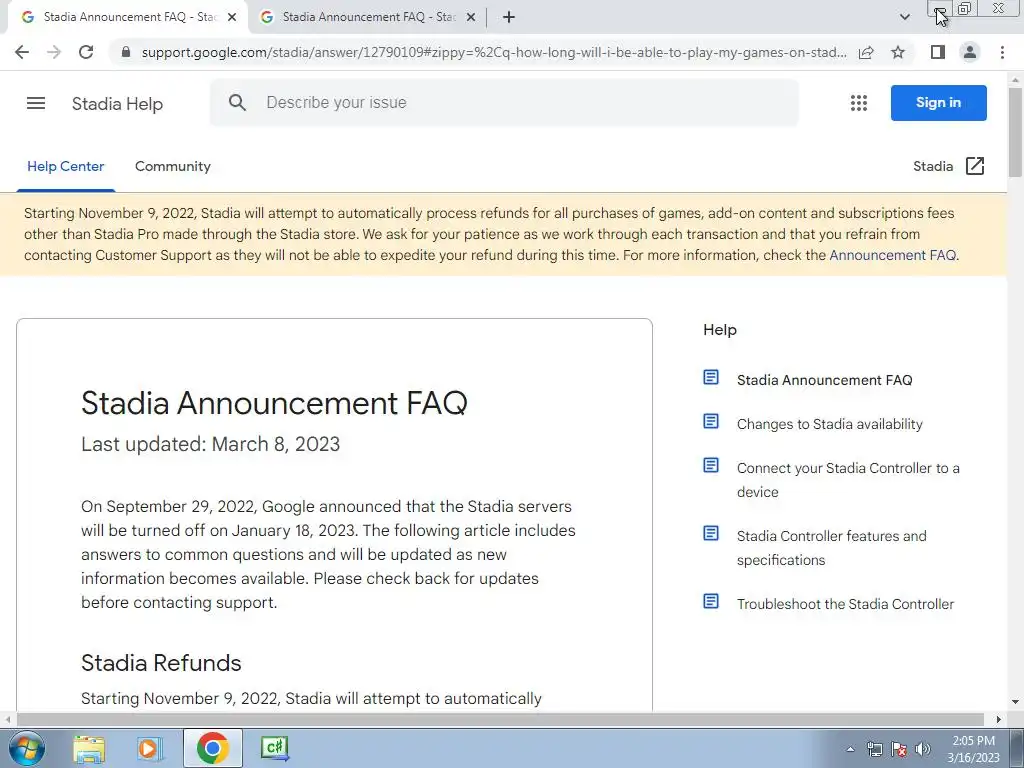Switch to the Community tab

173,167
